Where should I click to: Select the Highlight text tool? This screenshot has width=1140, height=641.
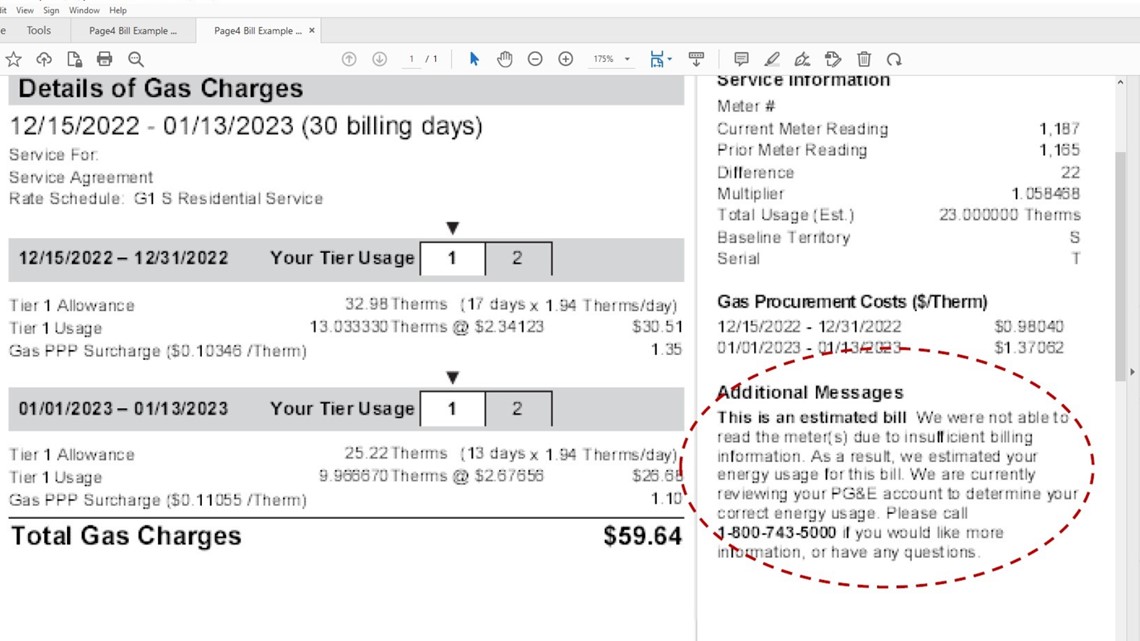click(x=772, y=59)
